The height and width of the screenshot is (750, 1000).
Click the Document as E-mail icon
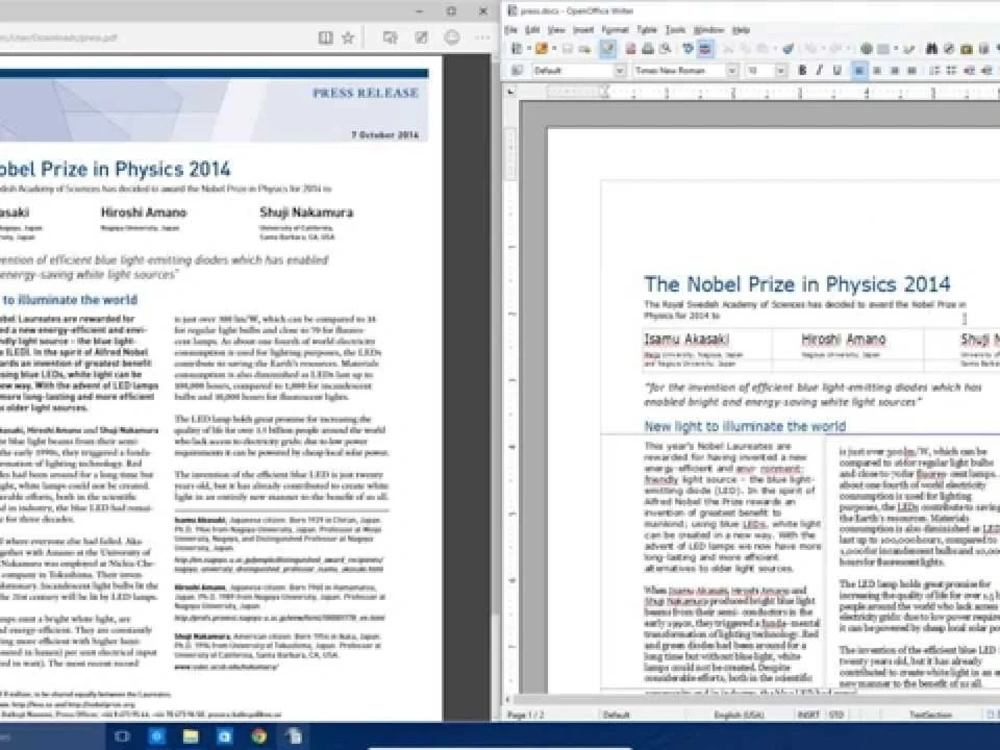tap(584, 49)
